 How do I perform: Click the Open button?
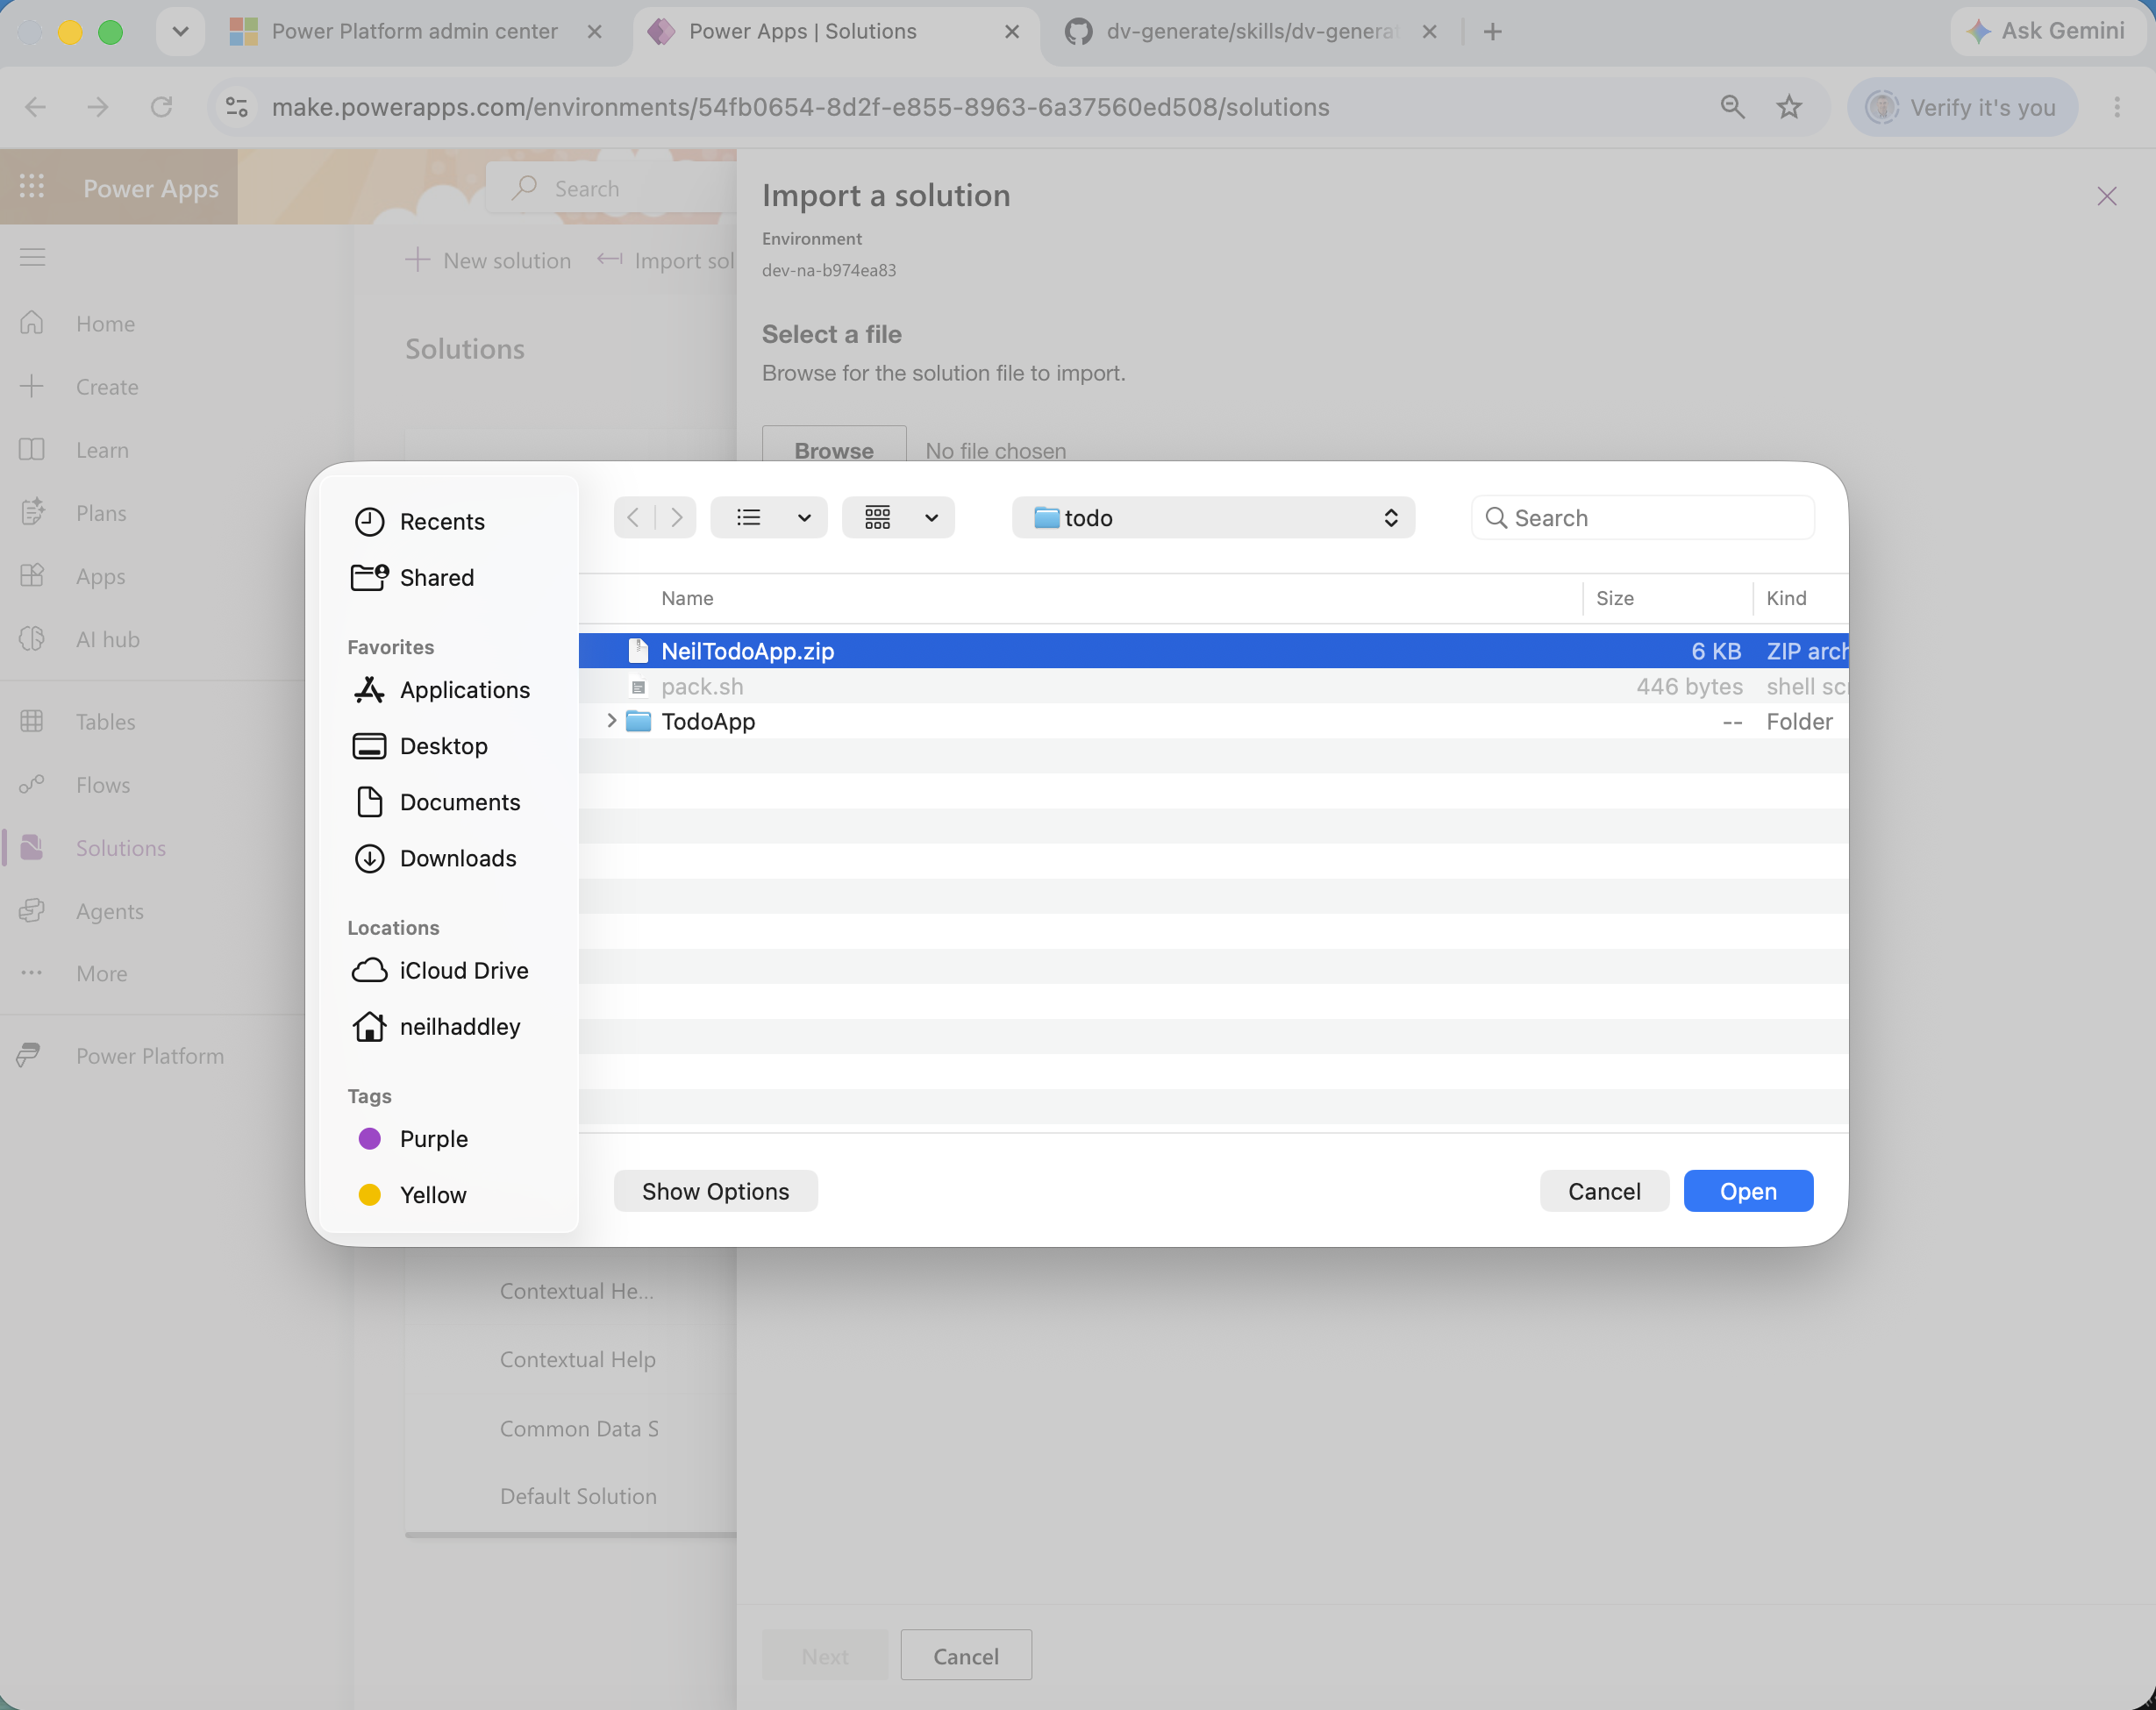click(x=1748, y=1190)
